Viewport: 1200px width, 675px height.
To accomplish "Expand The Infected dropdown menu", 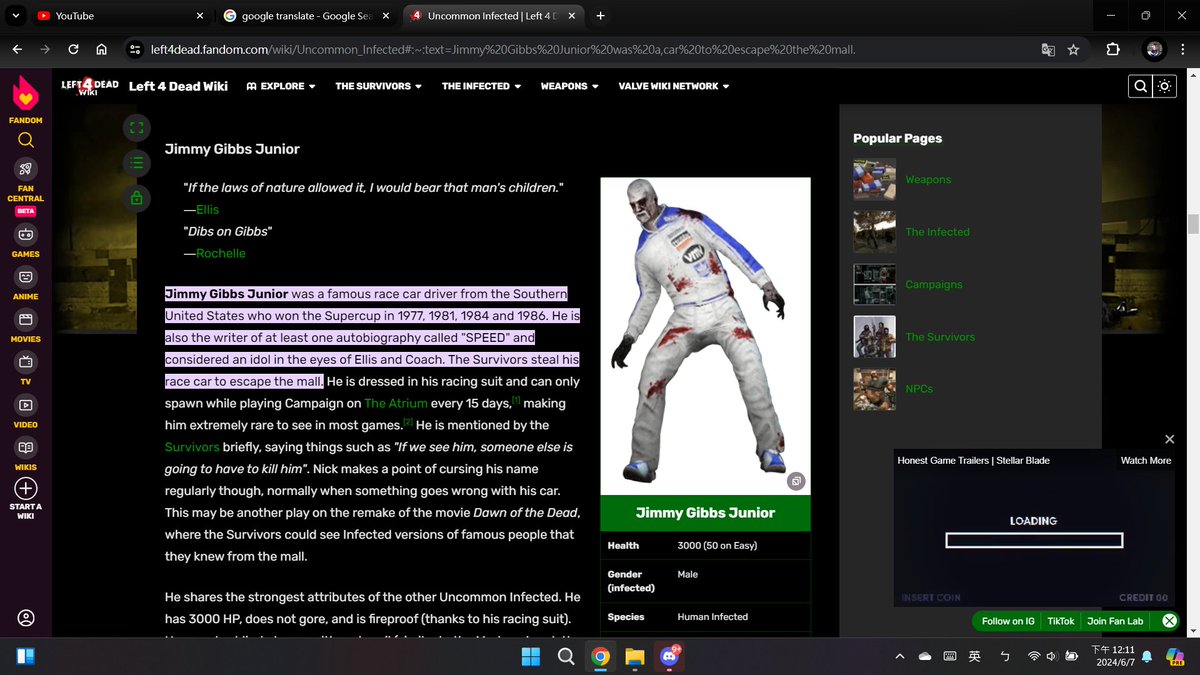I will pos(482,86).
